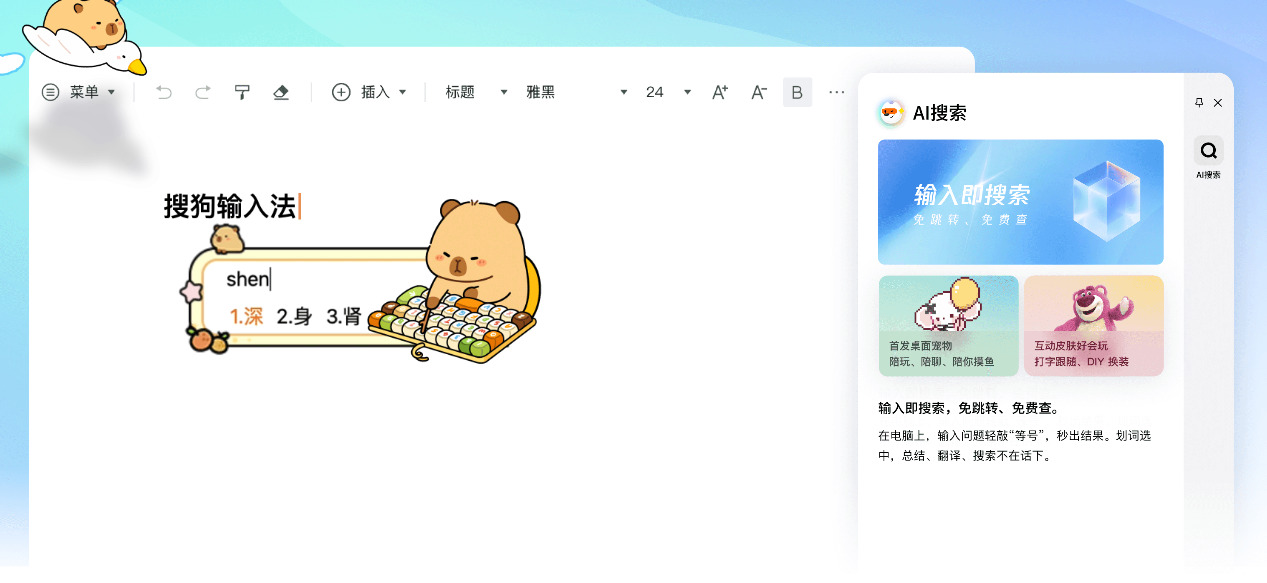
Task: Redo the last action
Action: (x=203, y=92)
